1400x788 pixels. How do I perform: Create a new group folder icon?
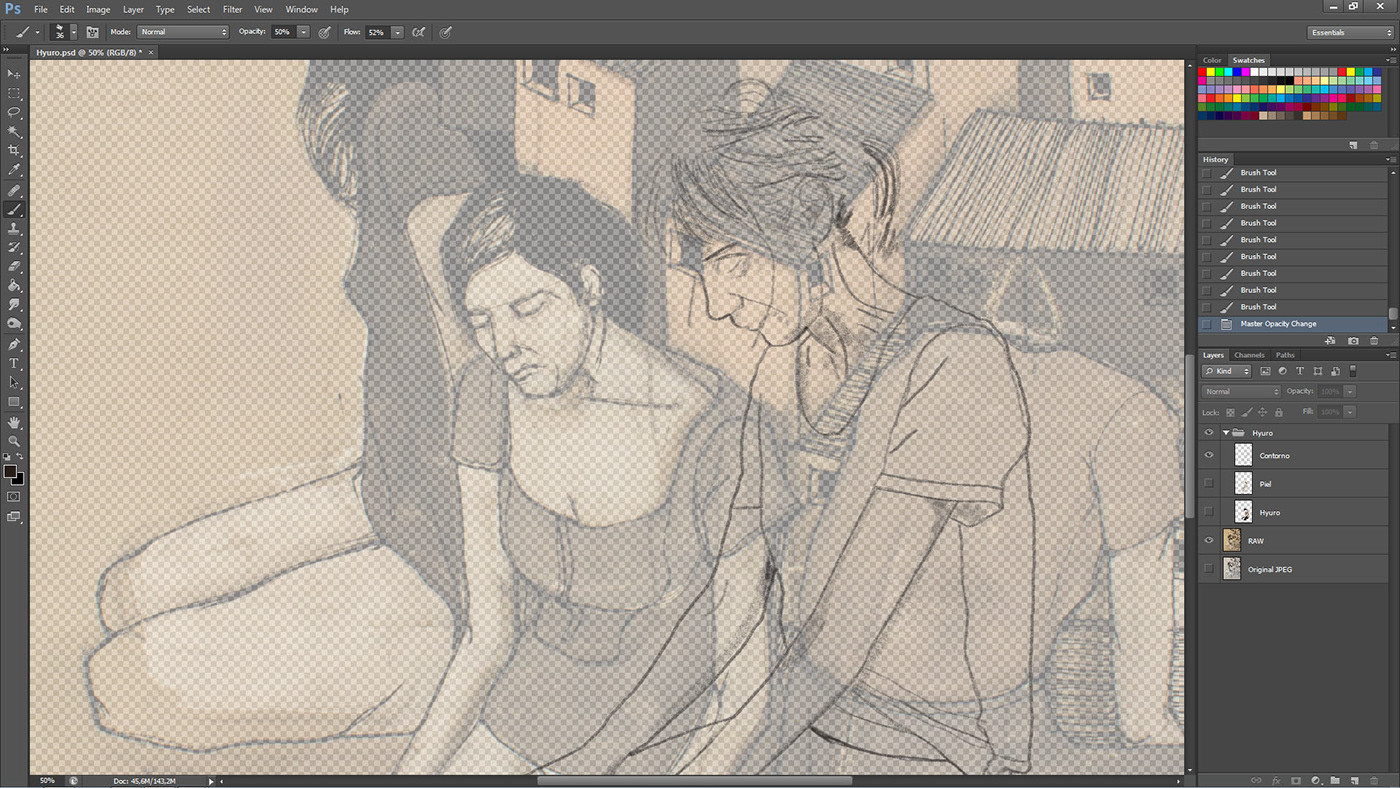coord(1335,780)
